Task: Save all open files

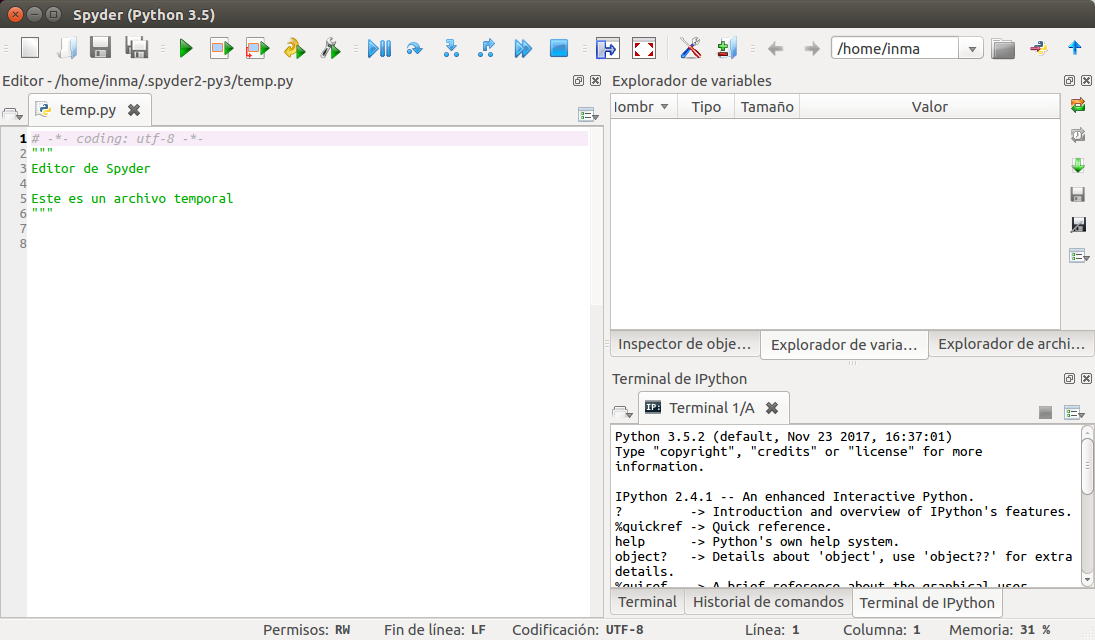Action: pyautogui.click(x=137, y=47)
